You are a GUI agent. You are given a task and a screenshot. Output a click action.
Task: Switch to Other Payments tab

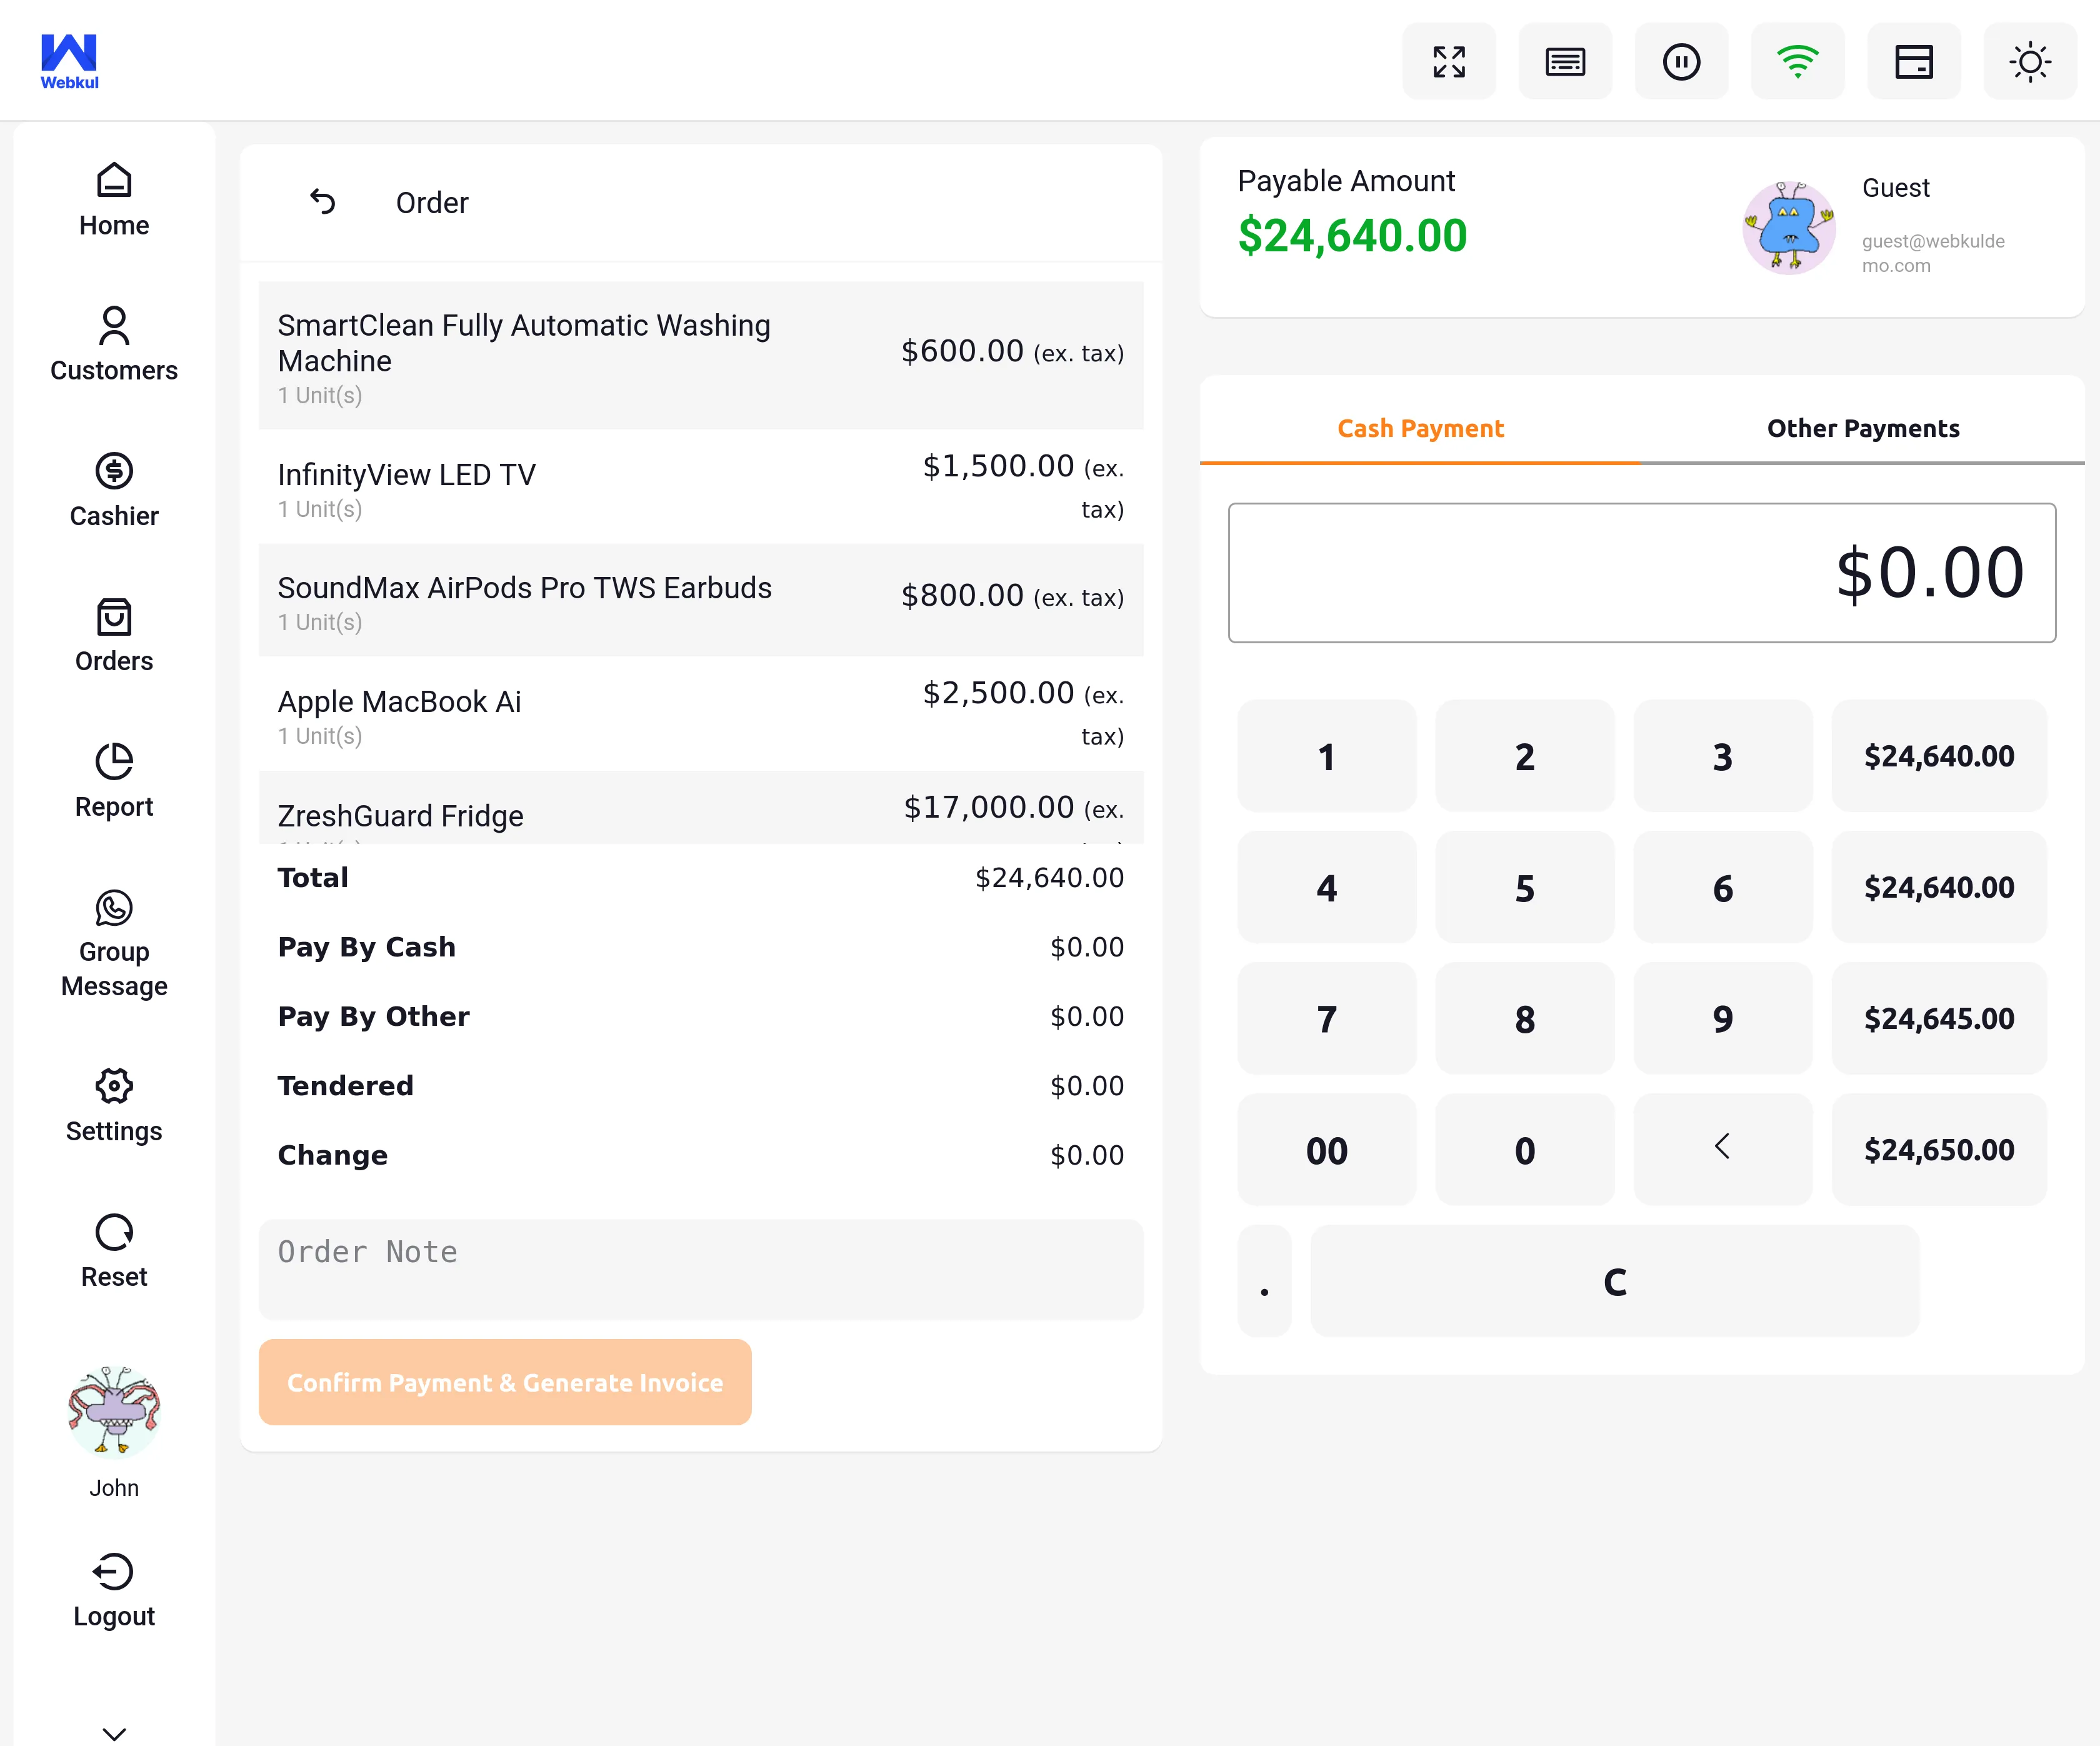click(x=1863, y=428)
